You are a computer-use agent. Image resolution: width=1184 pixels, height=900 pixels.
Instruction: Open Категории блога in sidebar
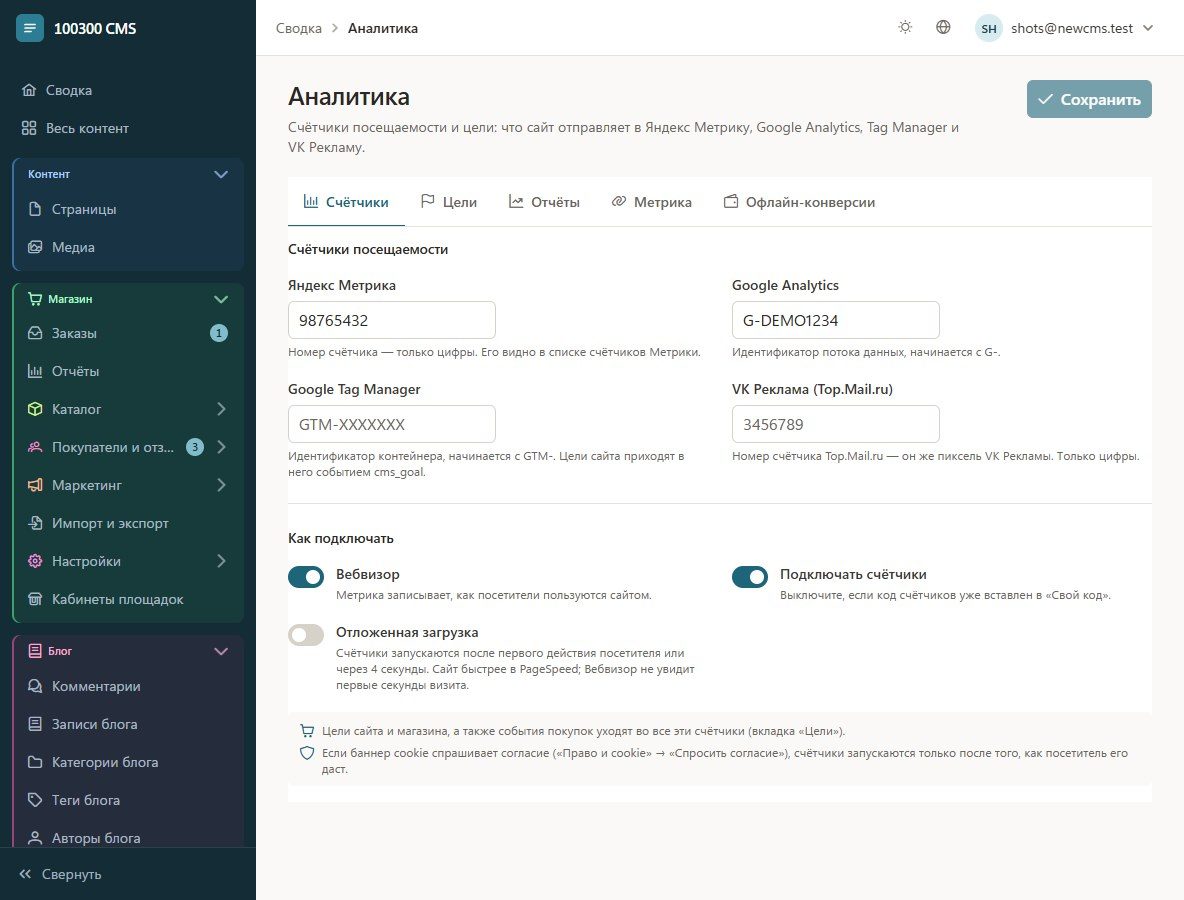[128, 763]
